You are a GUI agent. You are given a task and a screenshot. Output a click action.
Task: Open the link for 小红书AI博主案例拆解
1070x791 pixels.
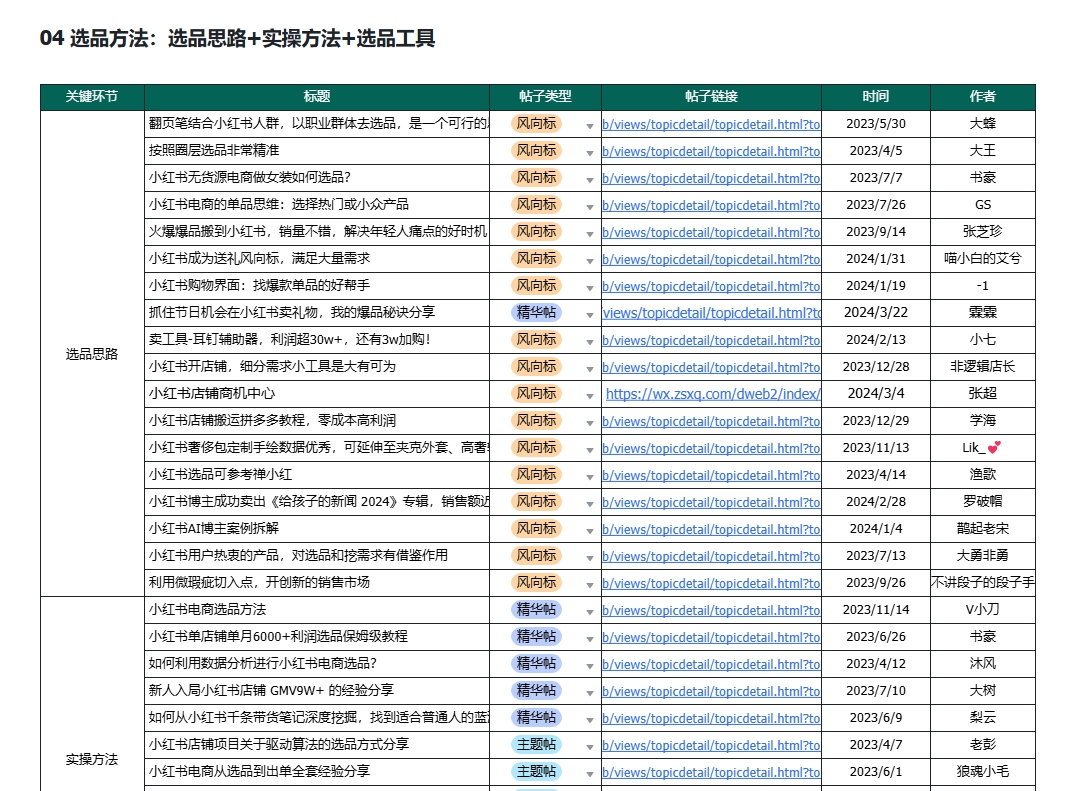pos(711,529)
